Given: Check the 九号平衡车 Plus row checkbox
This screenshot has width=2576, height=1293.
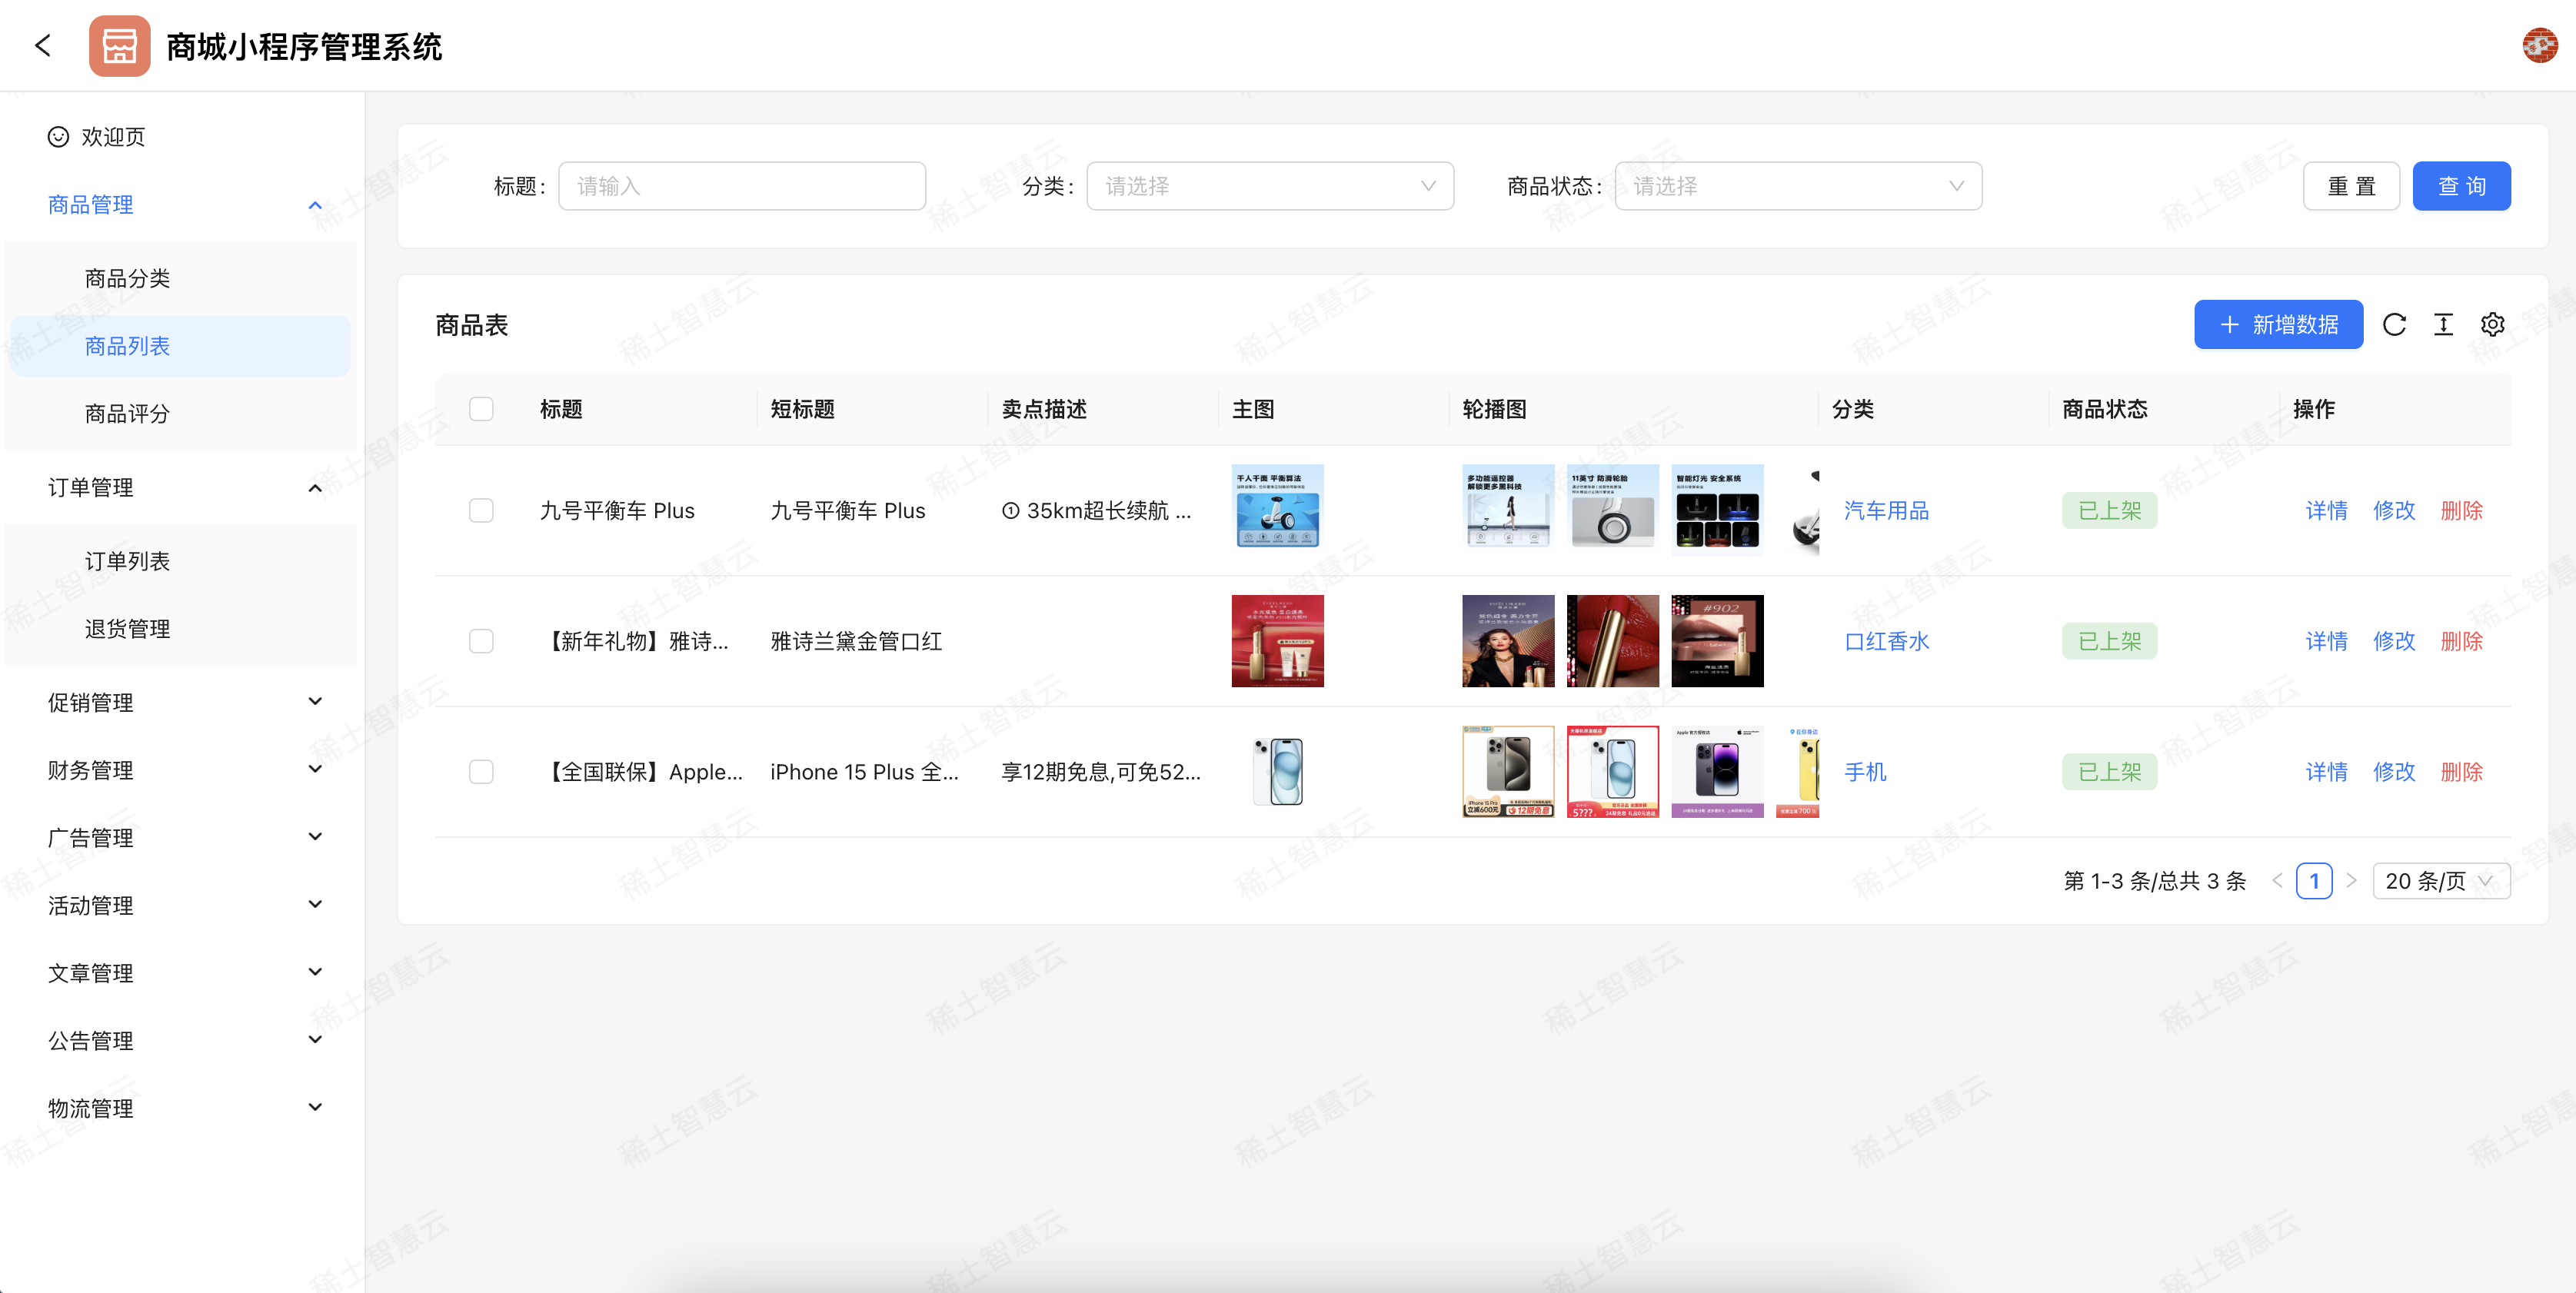Looking at the screenshot, I should pos(481,511).
